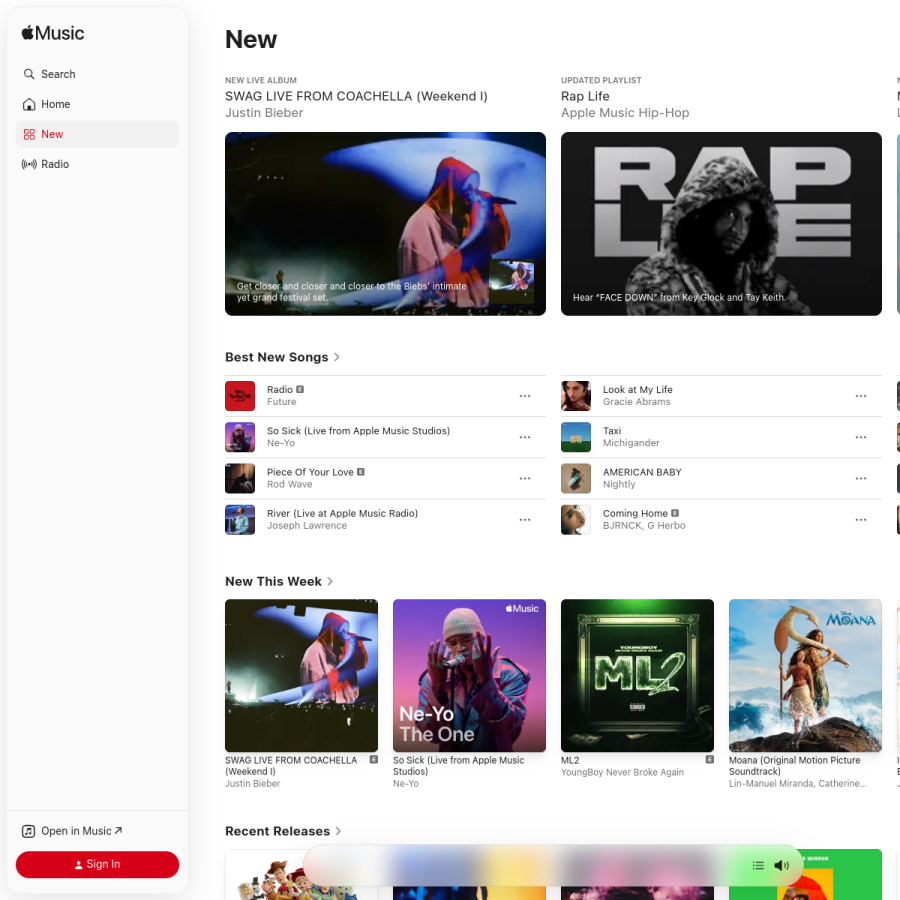Screen dimensions: 900x900
Task: Open more options for River by Joseph Lawrence
Action: (525, 520)
